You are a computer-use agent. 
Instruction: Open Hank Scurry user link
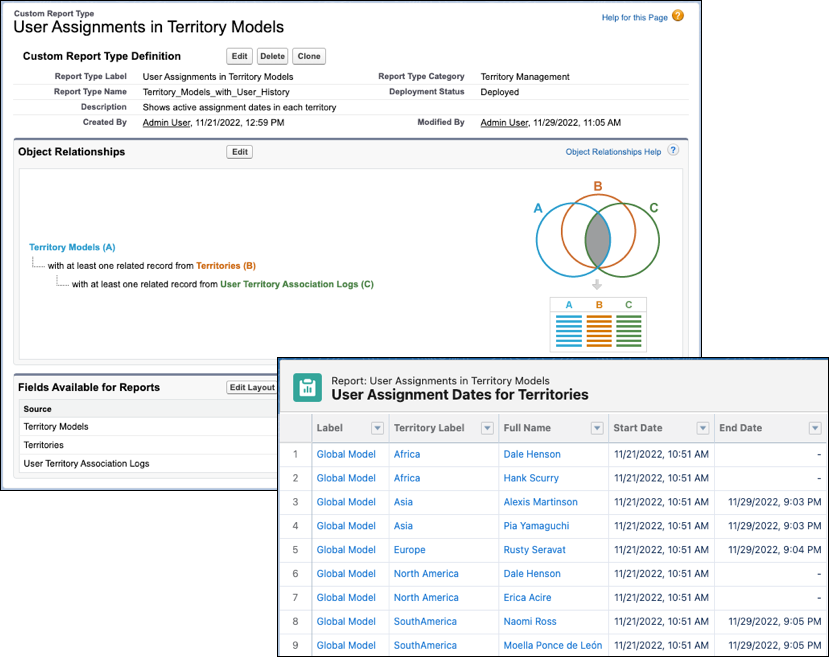(531, 478)
